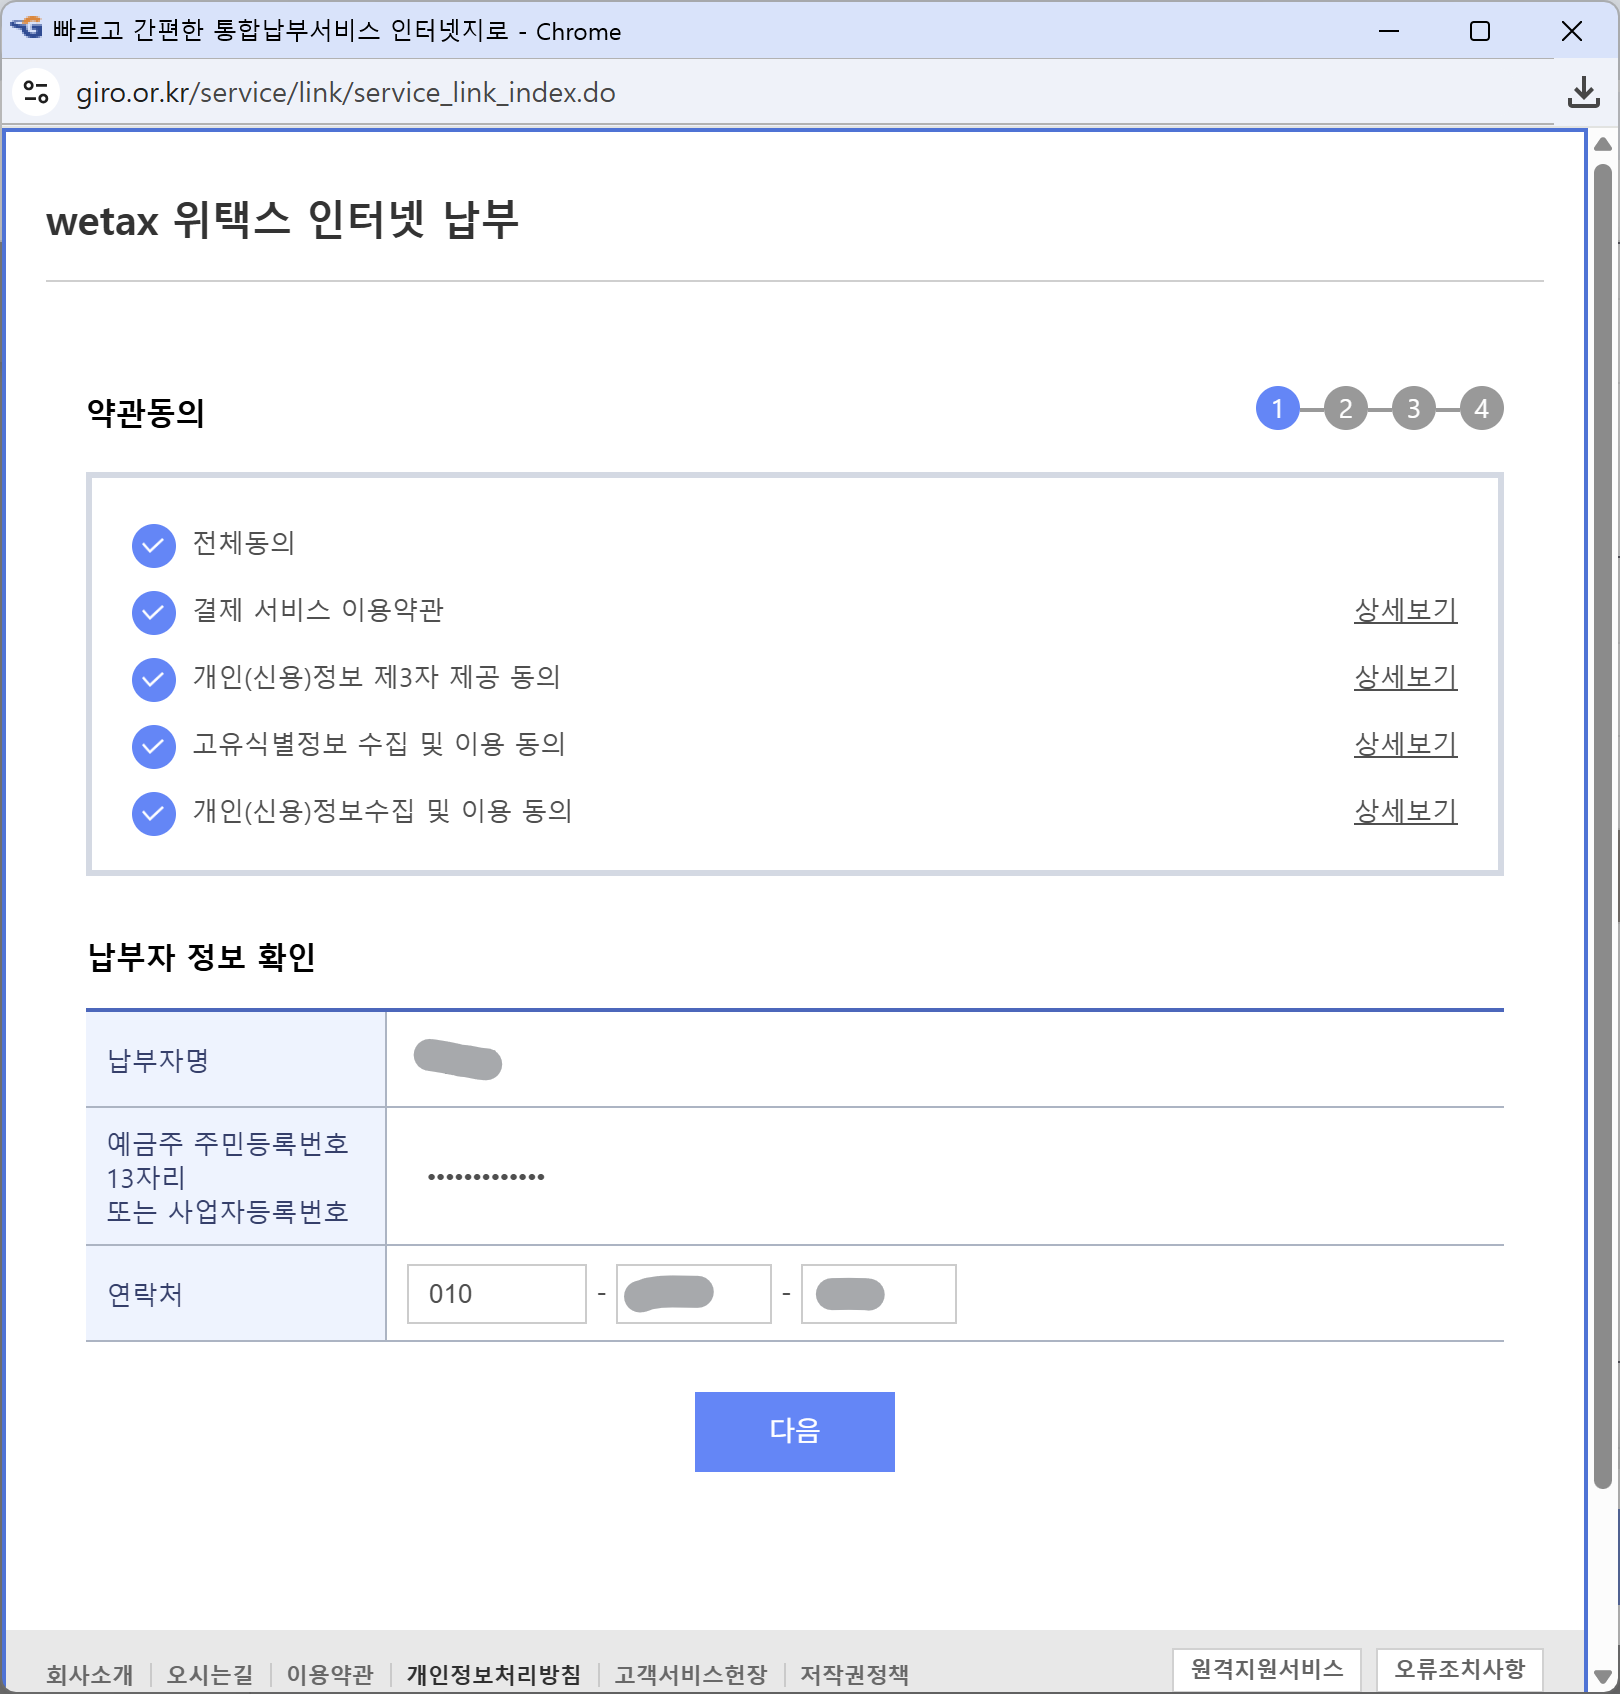Click the 납부자명 label cell
The width and height of the screenshot is (1620, 1694).
[236, 1059]
